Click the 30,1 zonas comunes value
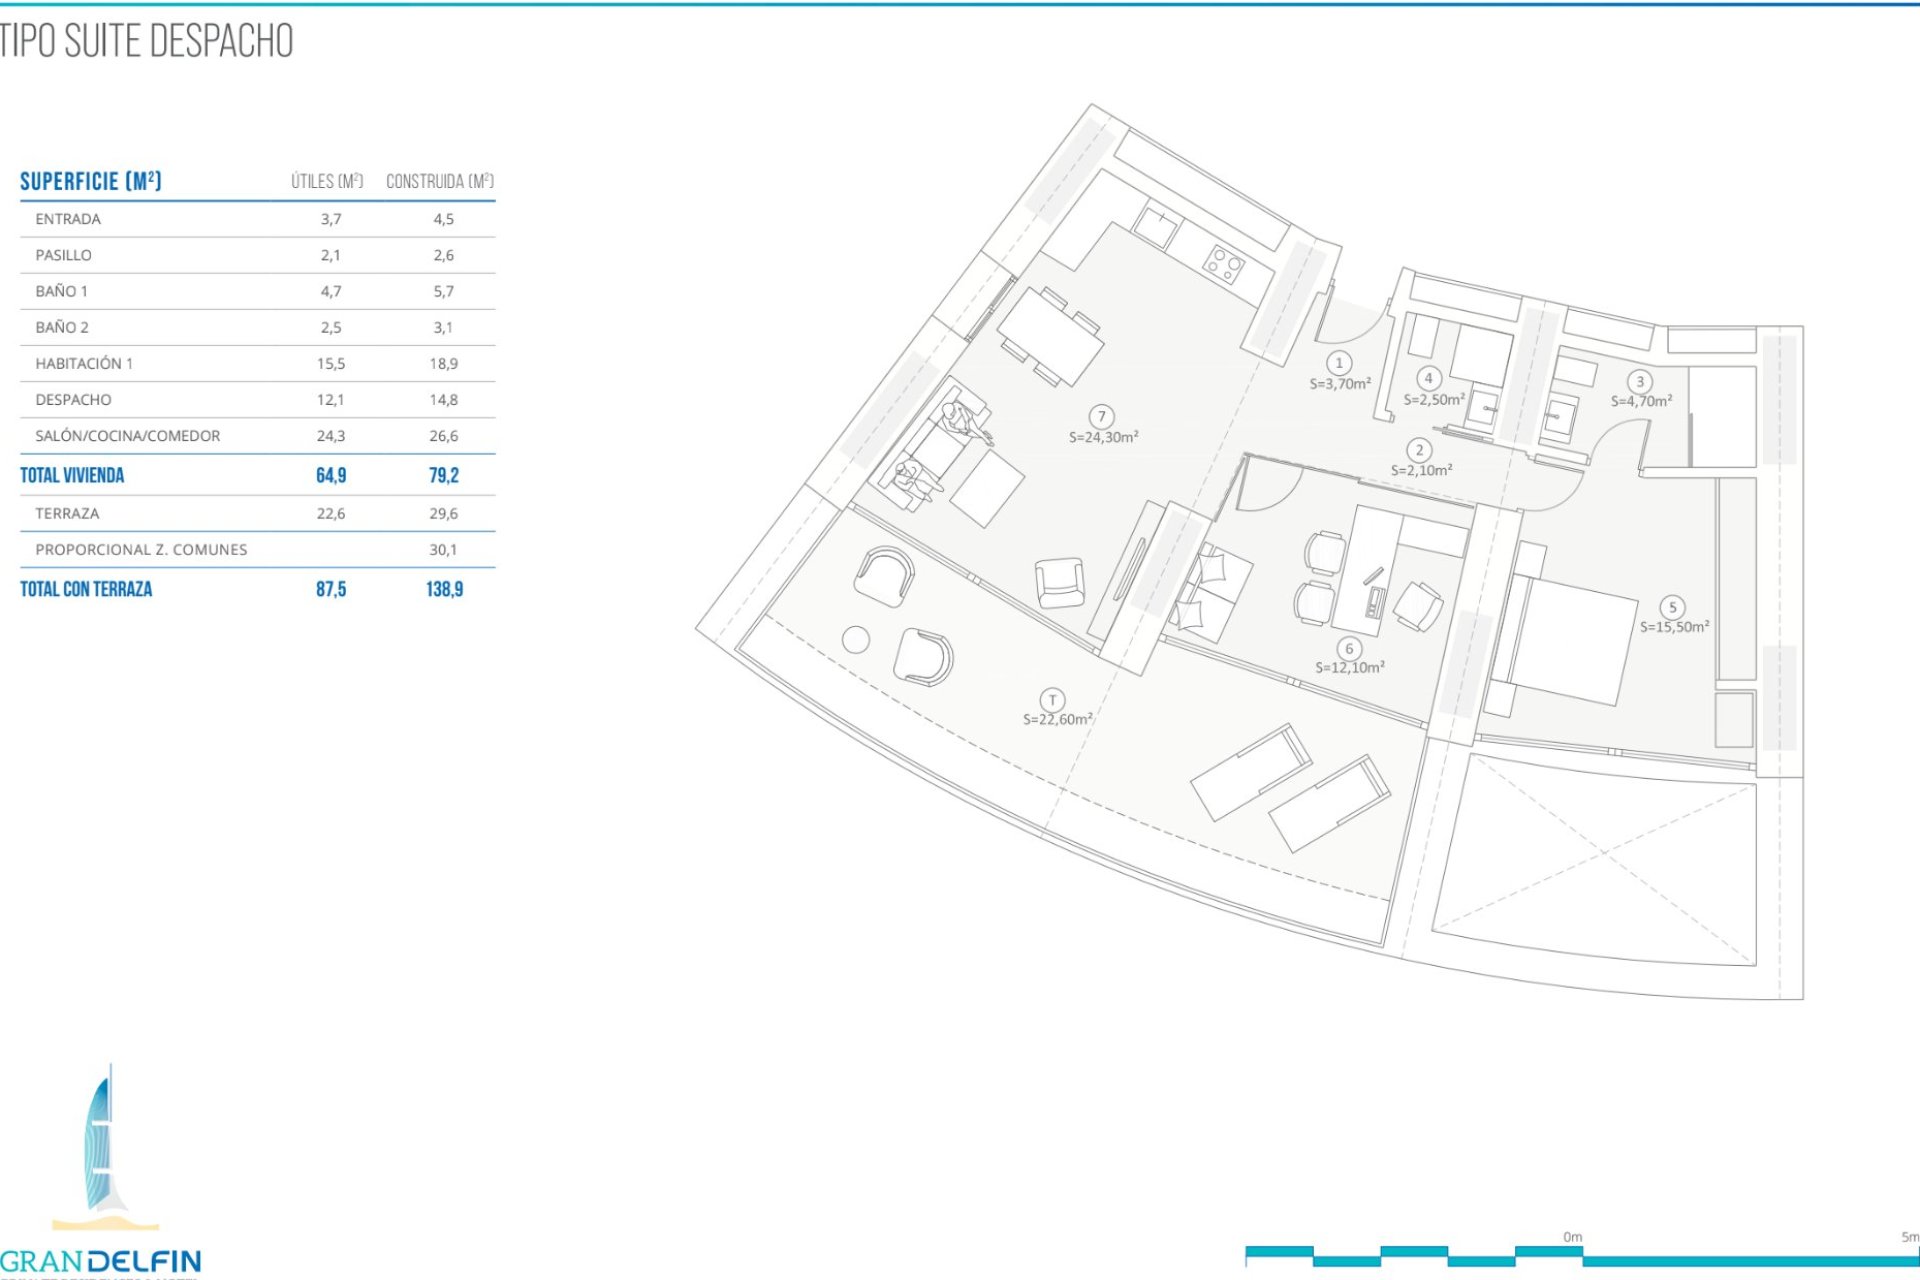Image resolution: width=1920 pixels, height=1280 pixels. (443, 549)
